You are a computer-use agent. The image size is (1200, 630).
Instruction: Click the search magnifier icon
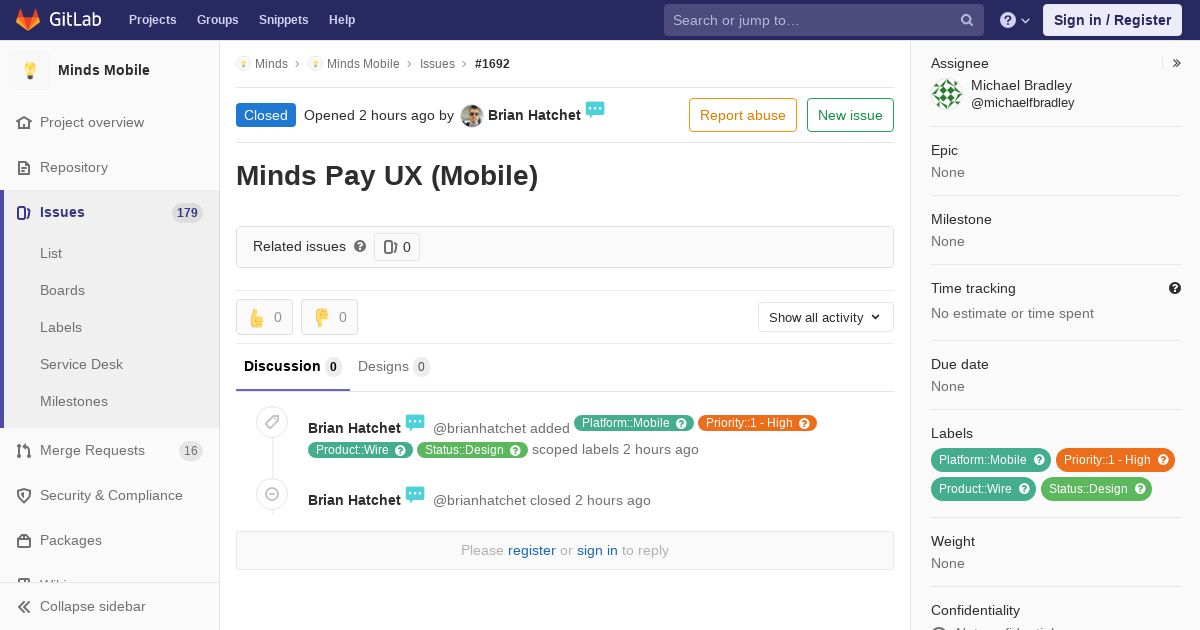click(x=967, y=20)
